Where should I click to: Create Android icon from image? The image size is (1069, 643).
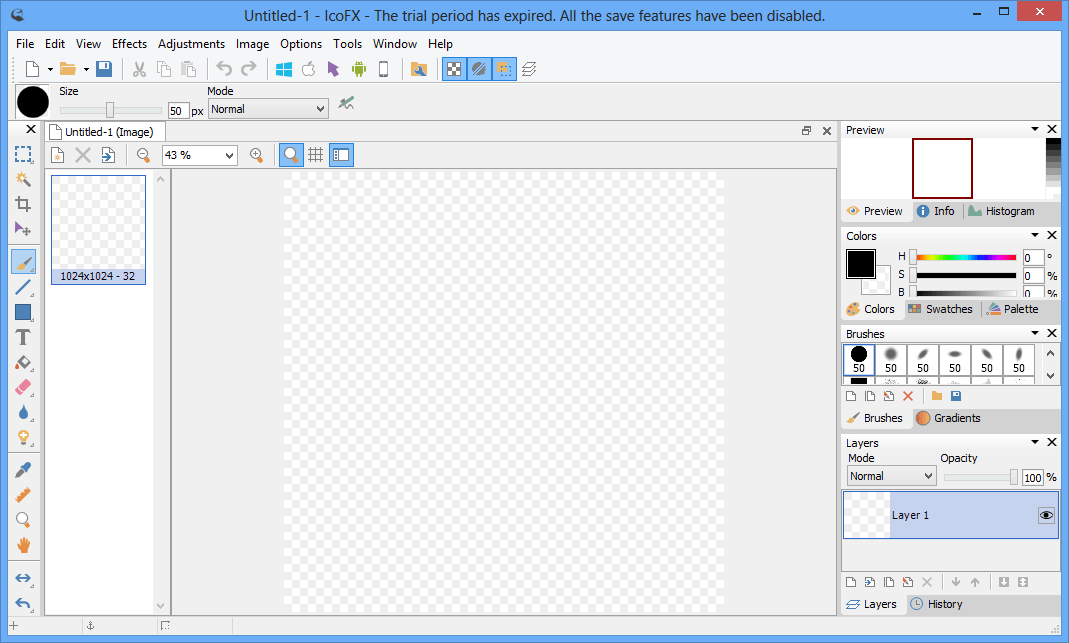coord(359,69)
